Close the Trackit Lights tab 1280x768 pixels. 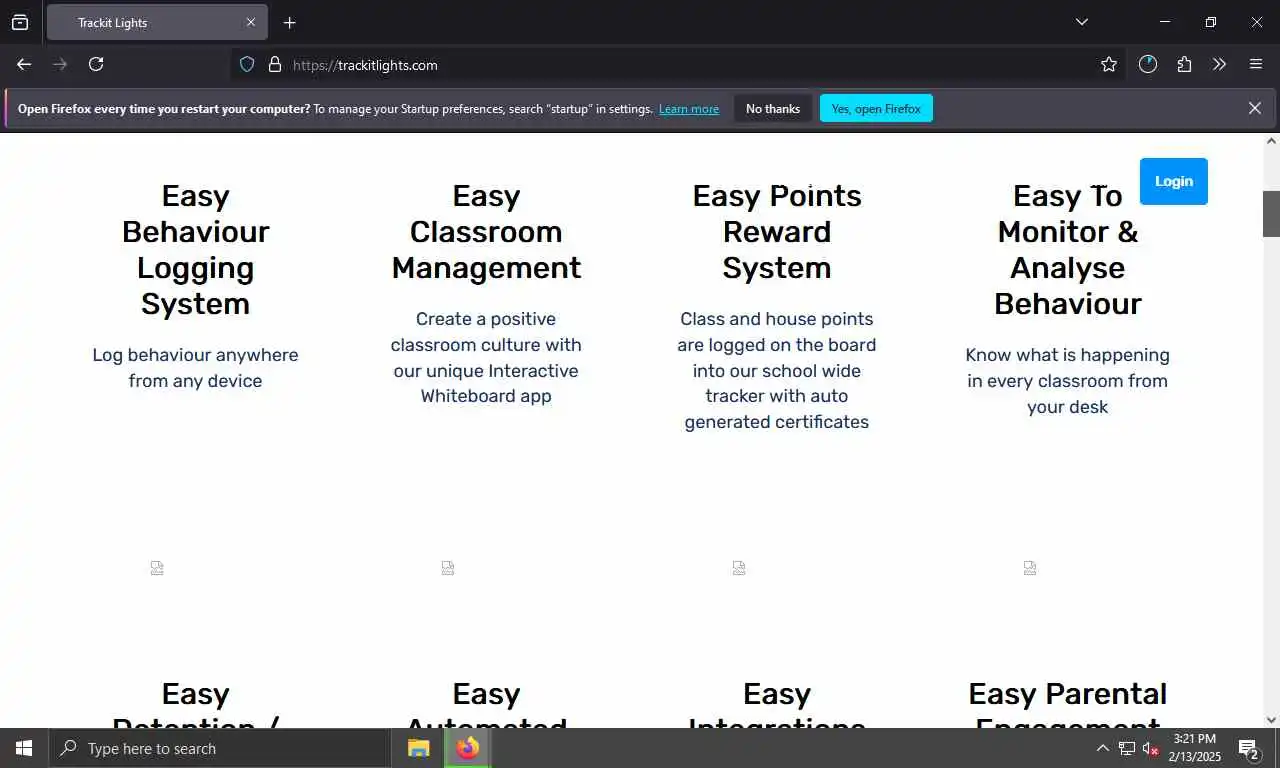coord(251,22)
